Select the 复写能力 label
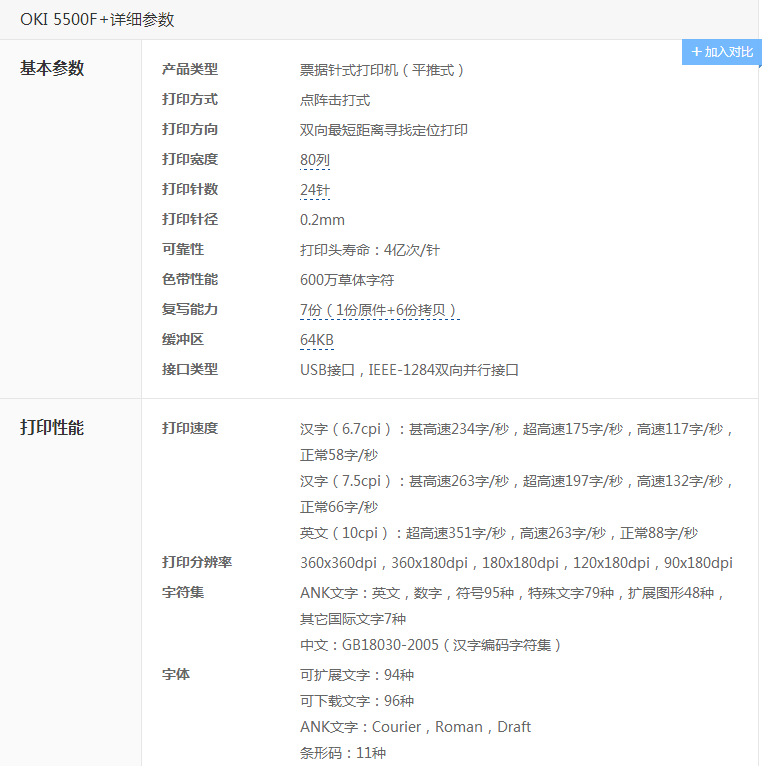 pos(190,309)
